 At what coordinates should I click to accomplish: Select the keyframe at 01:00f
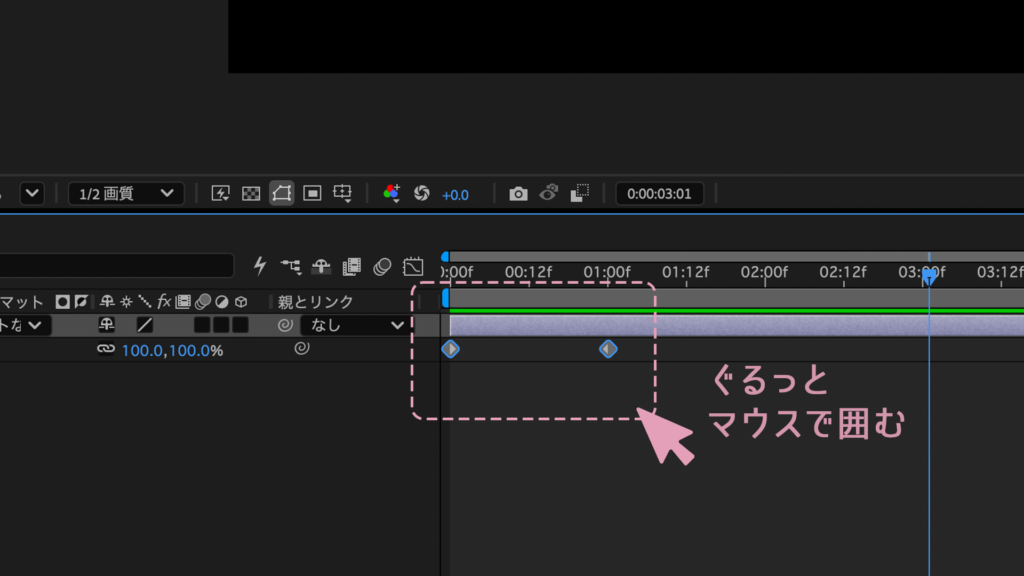(608, 349)
